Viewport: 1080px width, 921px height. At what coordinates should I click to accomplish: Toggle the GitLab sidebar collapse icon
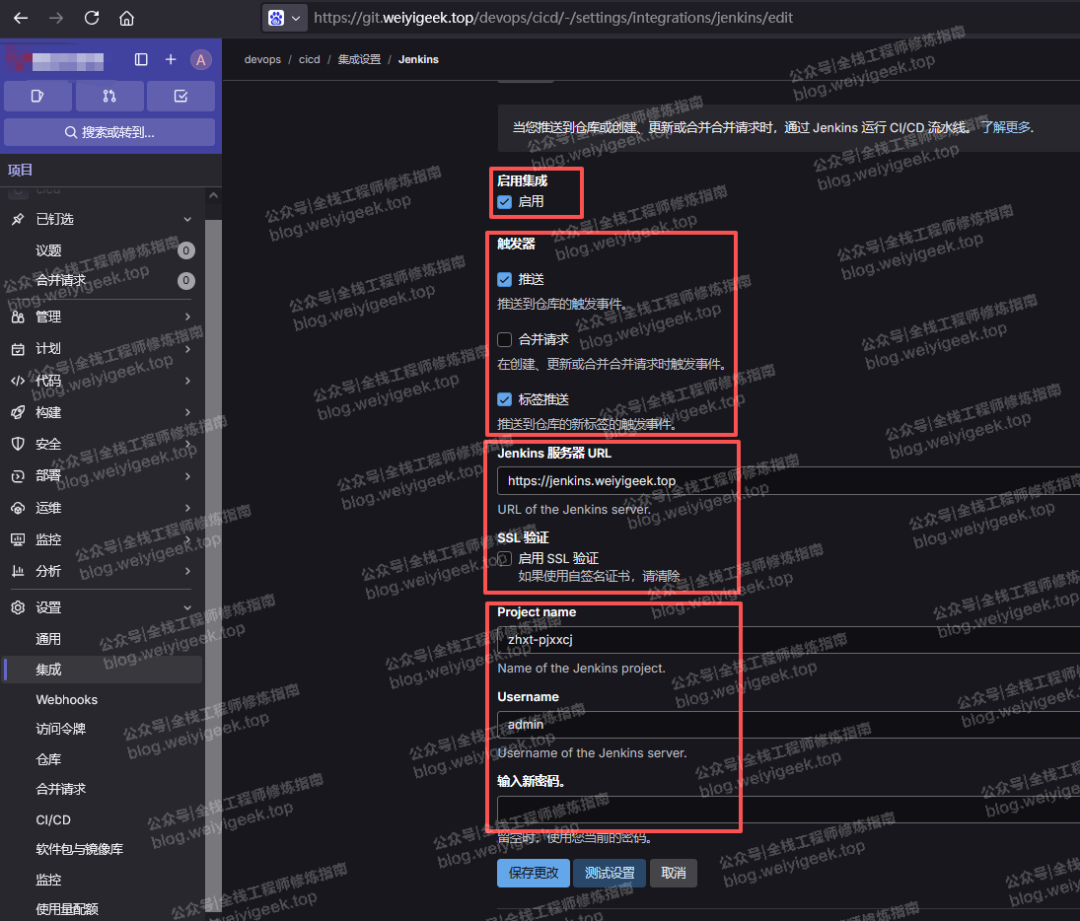[x=141, y=59]
